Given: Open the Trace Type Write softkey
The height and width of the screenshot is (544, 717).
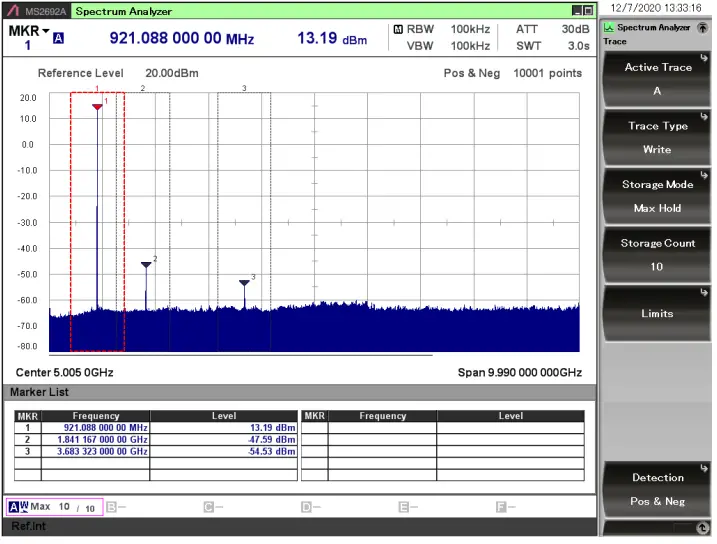Looking at the screenshot, I should point(657,138).
